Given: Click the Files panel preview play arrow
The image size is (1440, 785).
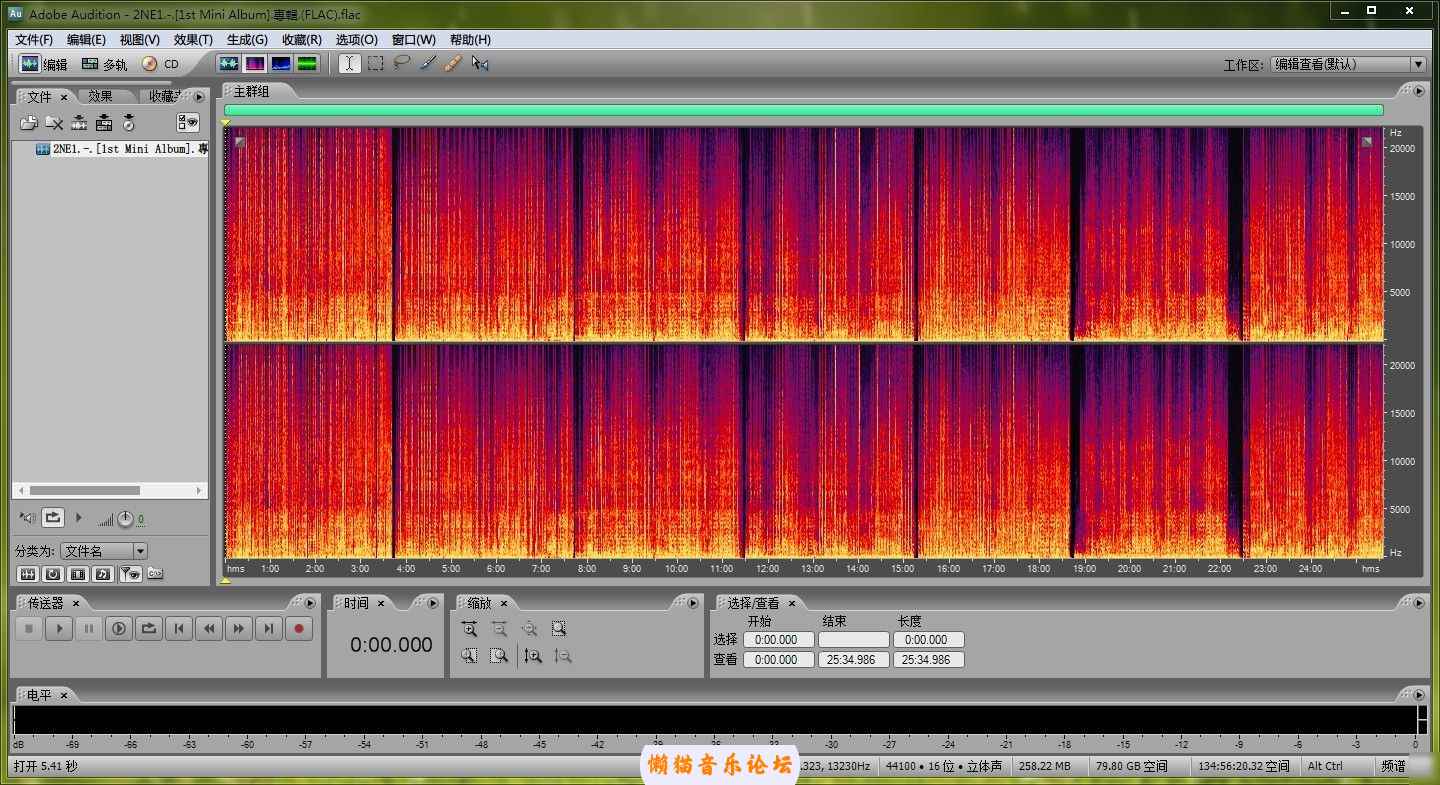Looking at the screenshot, I should tap(79, 518).
